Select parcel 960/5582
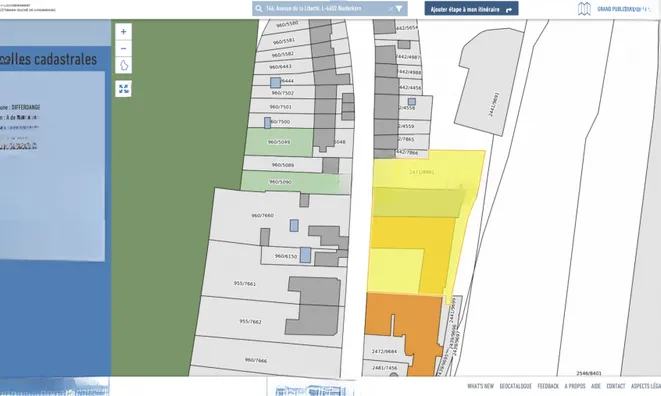This screenshot has width=661, height=396. (x=282, y=55)
